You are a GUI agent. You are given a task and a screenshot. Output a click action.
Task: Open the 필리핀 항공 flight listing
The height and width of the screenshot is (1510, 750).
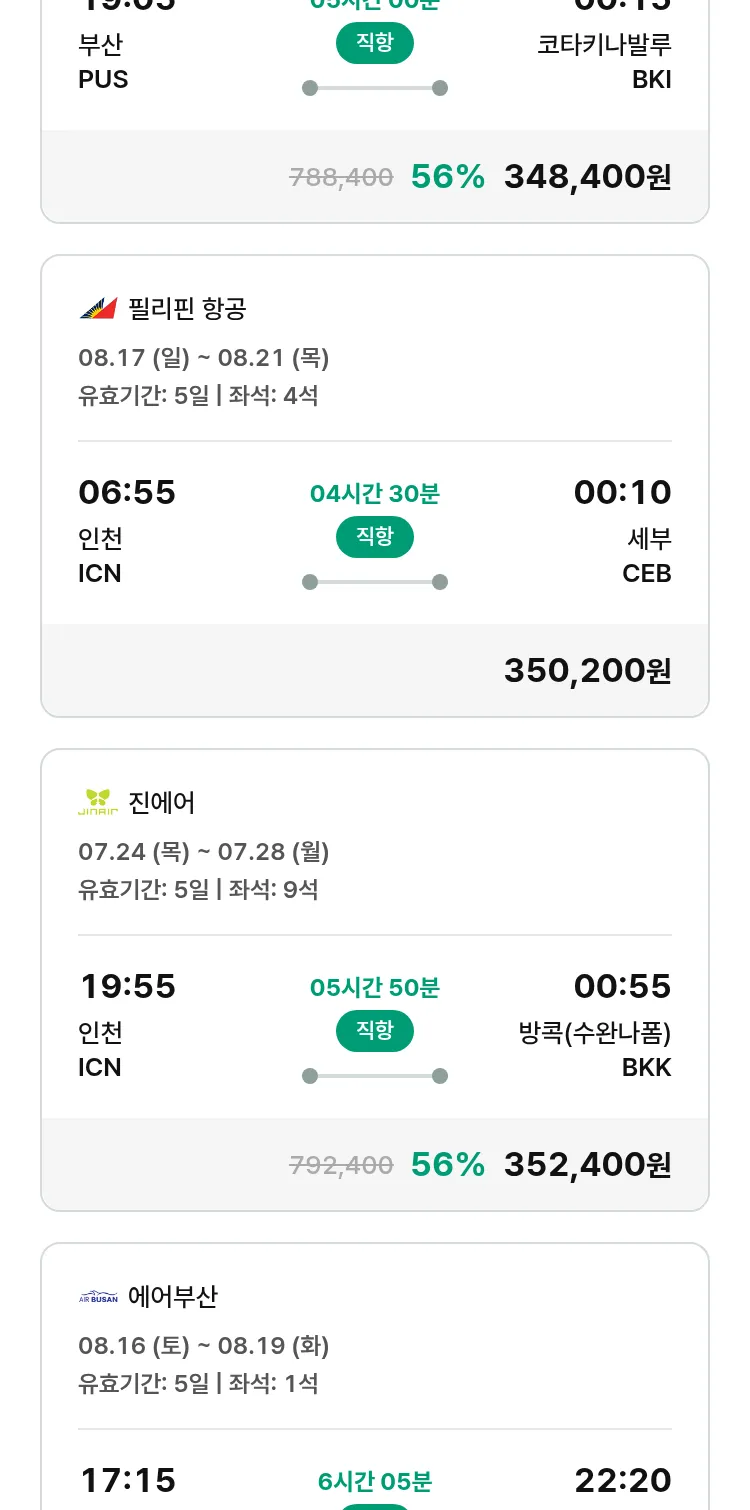click(187, 308)
